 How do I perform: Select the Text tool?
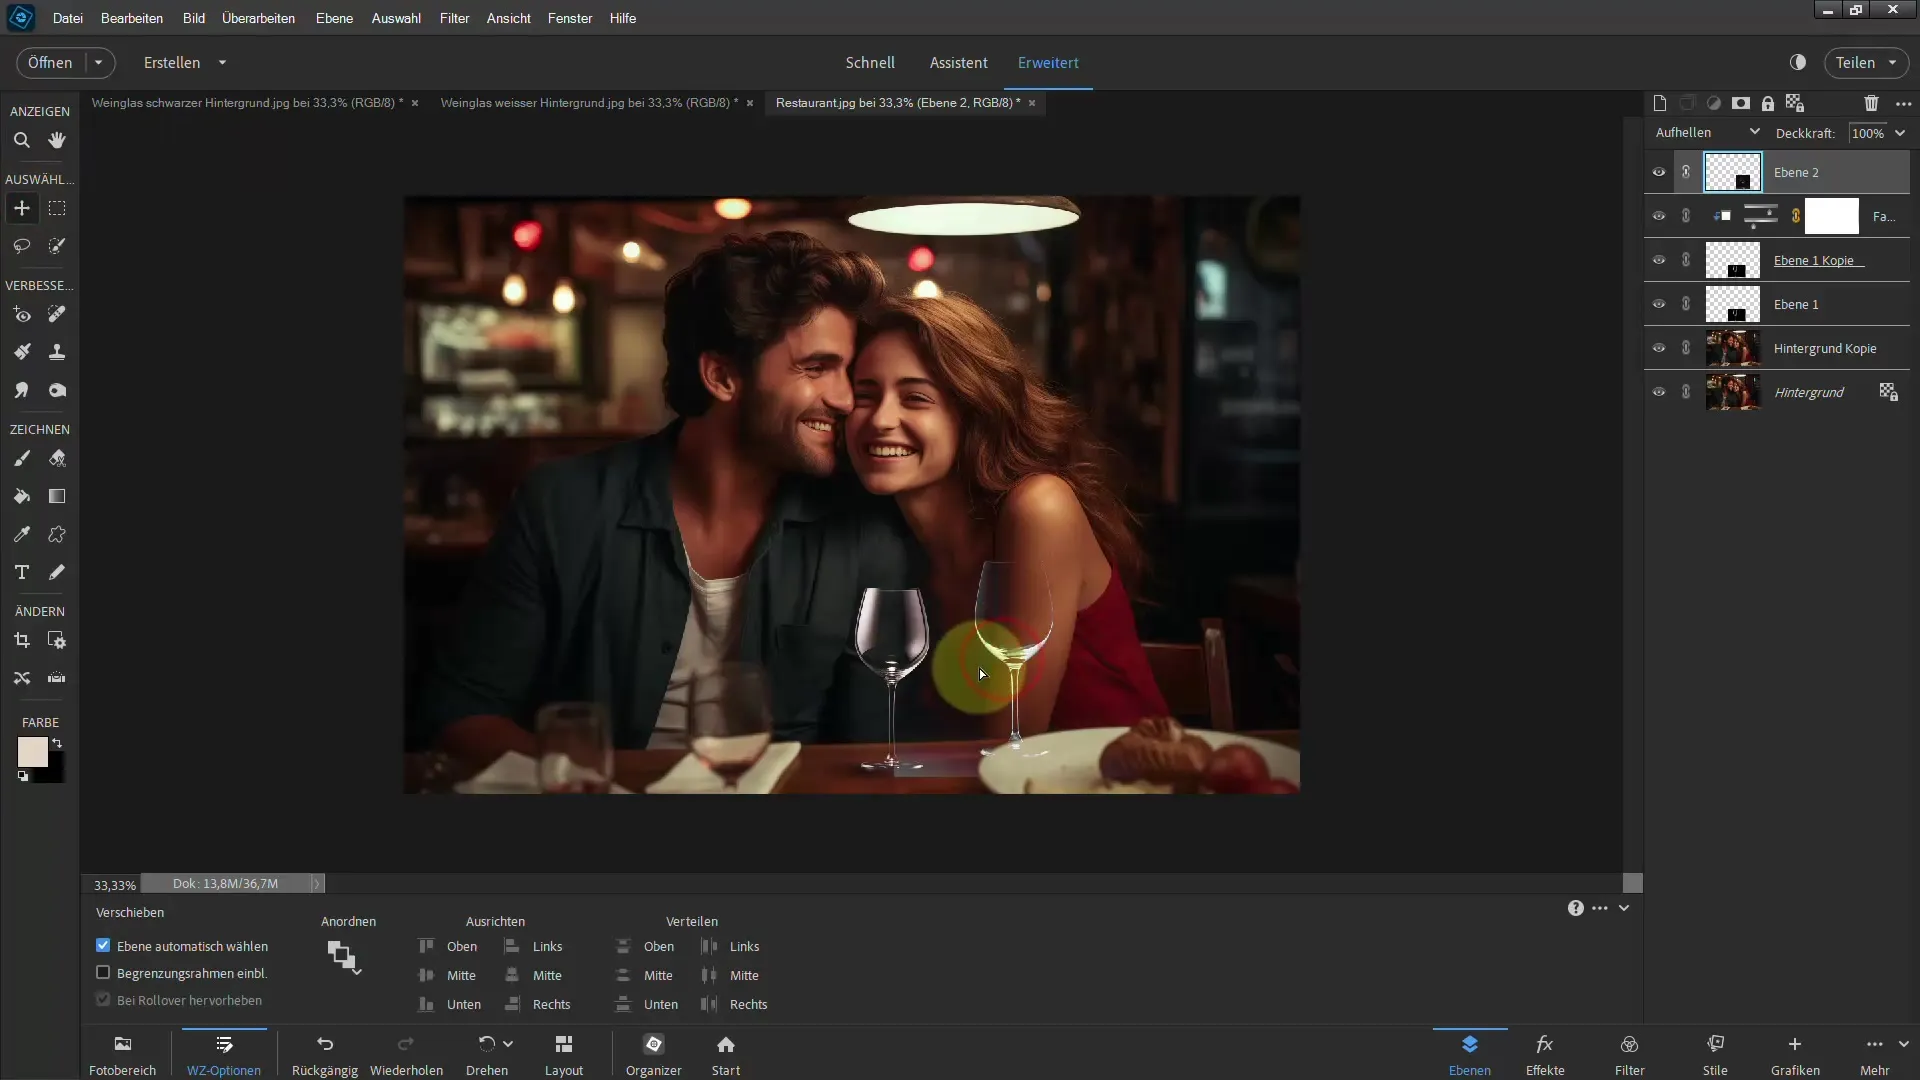(21, 572)
